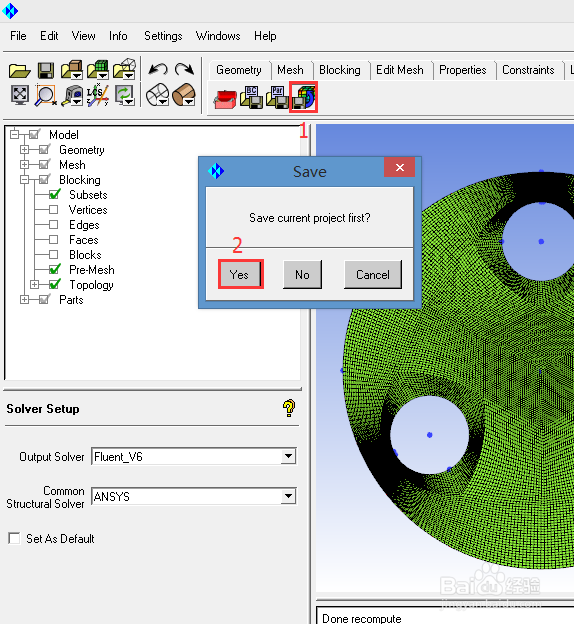Click the 'Done recompute' message text
This screenshot has width=574, height=624.
[x=361, y=618]
